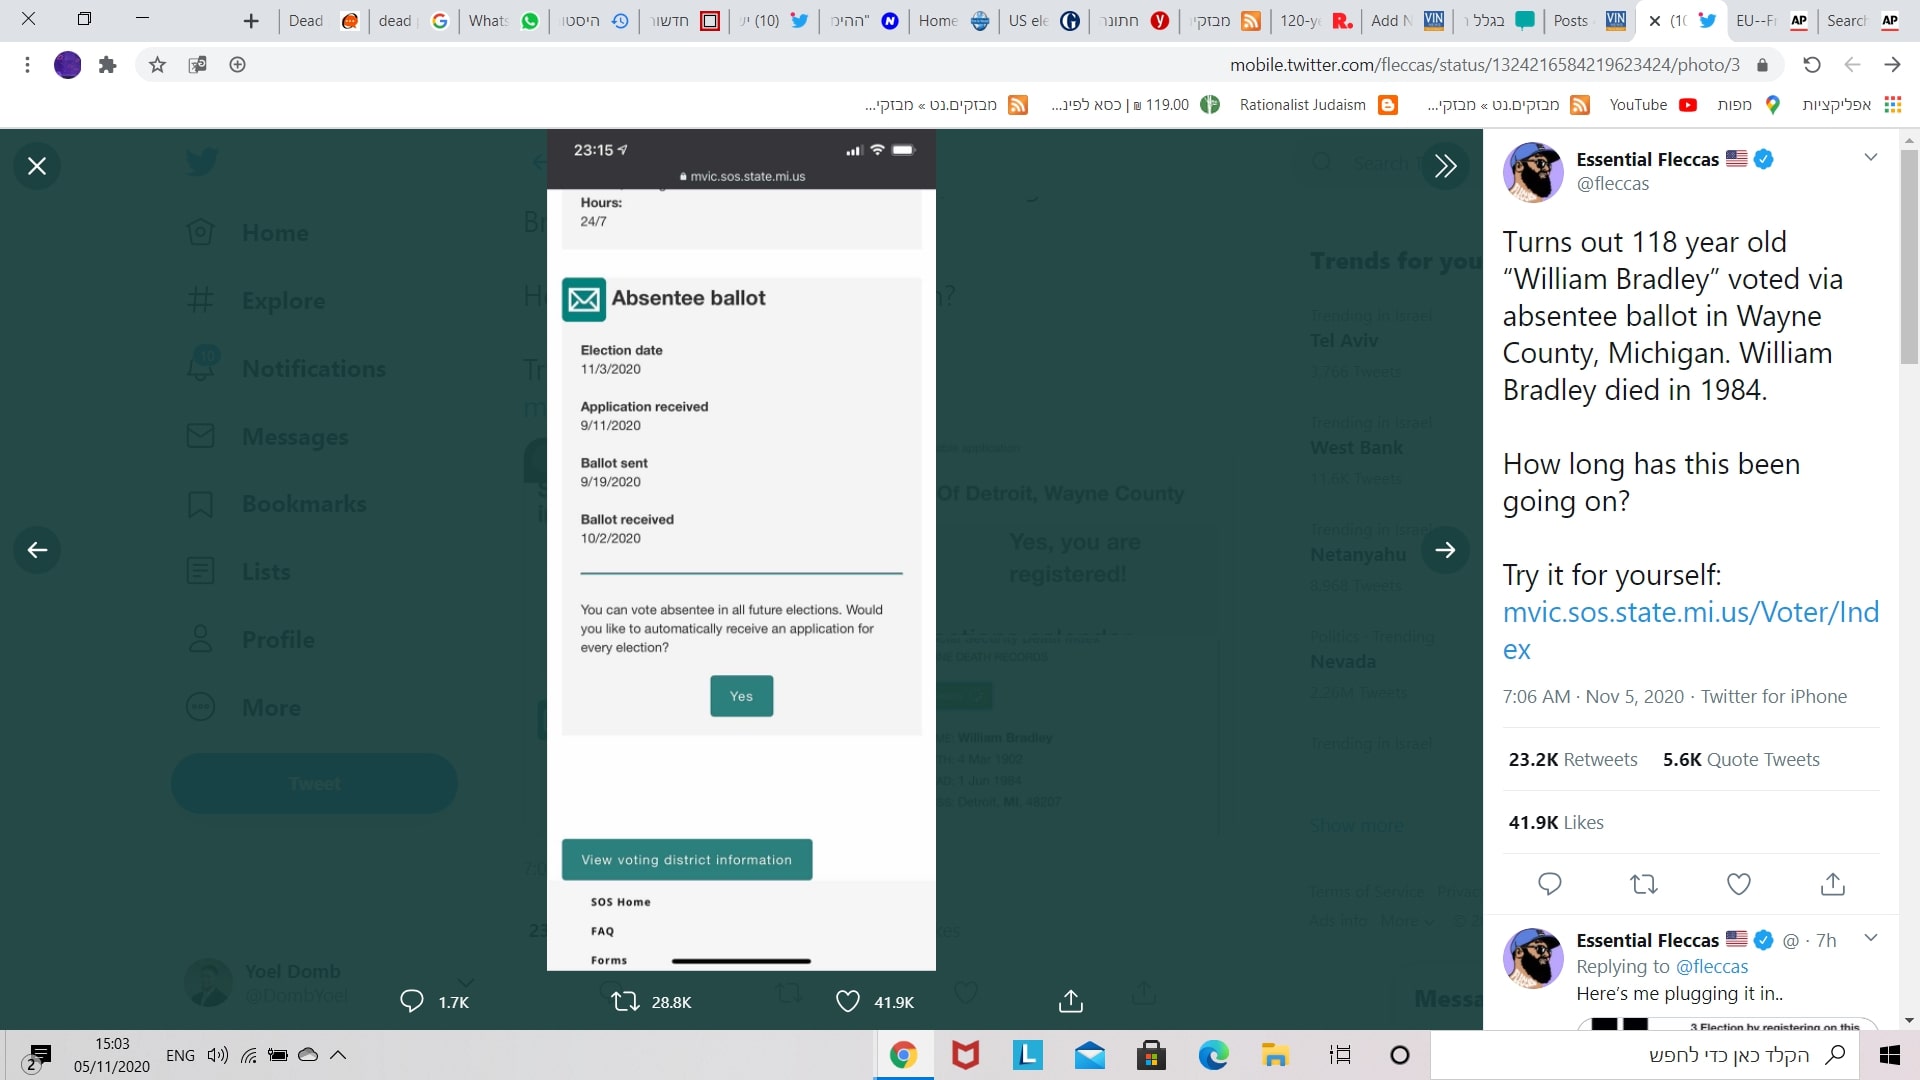
Task: Open Twitter Explore section
Action: tap(280, 299)
